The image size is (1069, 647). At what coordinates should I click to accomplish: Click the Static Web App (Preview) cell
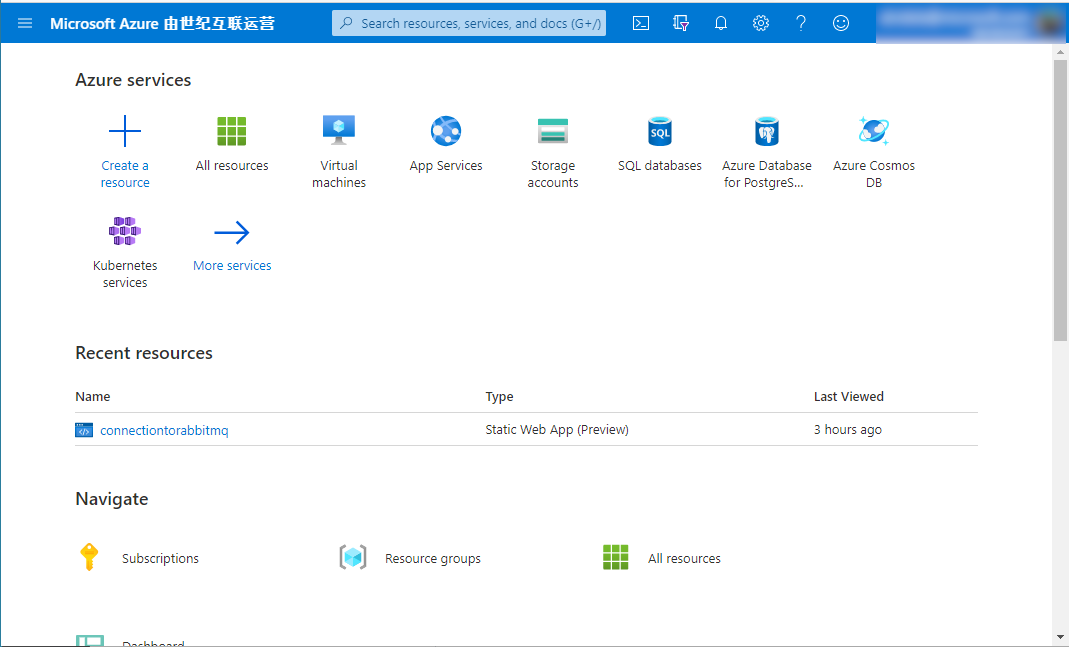pyautogui.click(x=557, y=430)
